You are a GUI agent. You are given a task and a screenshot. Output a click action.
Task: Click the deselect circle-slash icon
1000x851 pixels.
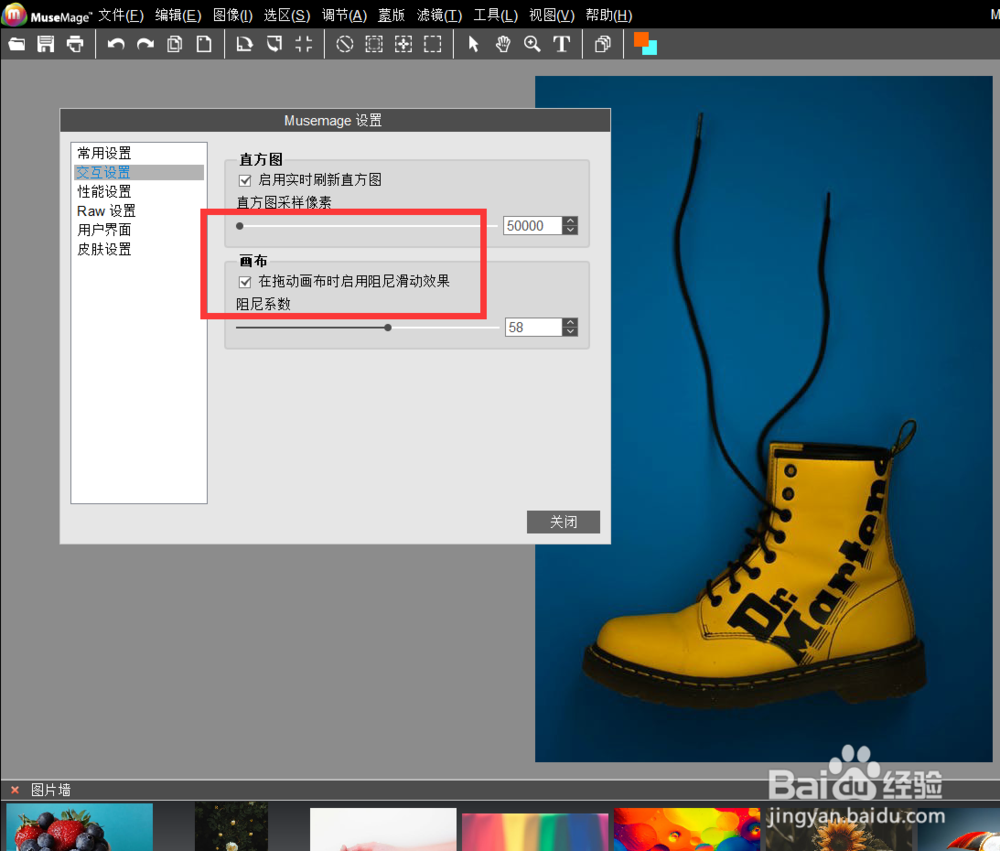tap(344, 44)
